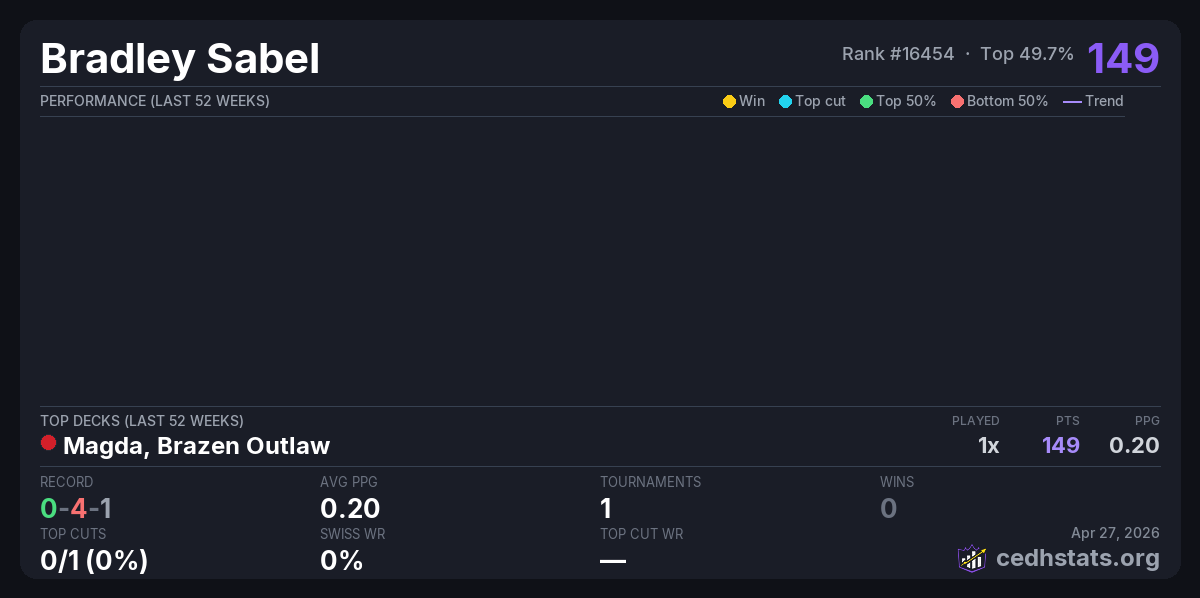Click the large 149 points score
This screenshot has height=598, width=1200.
coord(1123,58)
